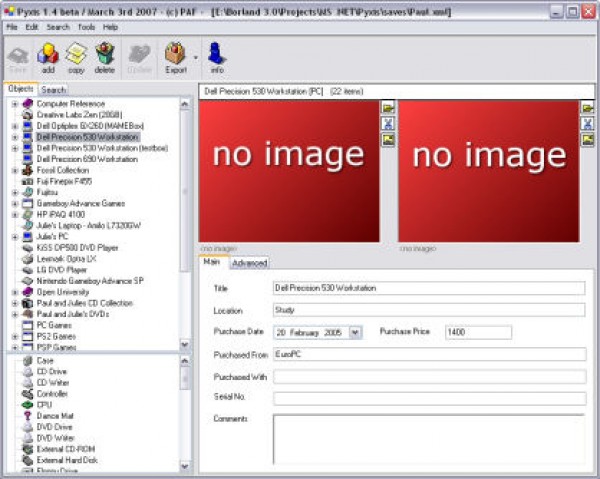Open the File menu
Screen dimensions: 600x479
click(x=12, y=27)
